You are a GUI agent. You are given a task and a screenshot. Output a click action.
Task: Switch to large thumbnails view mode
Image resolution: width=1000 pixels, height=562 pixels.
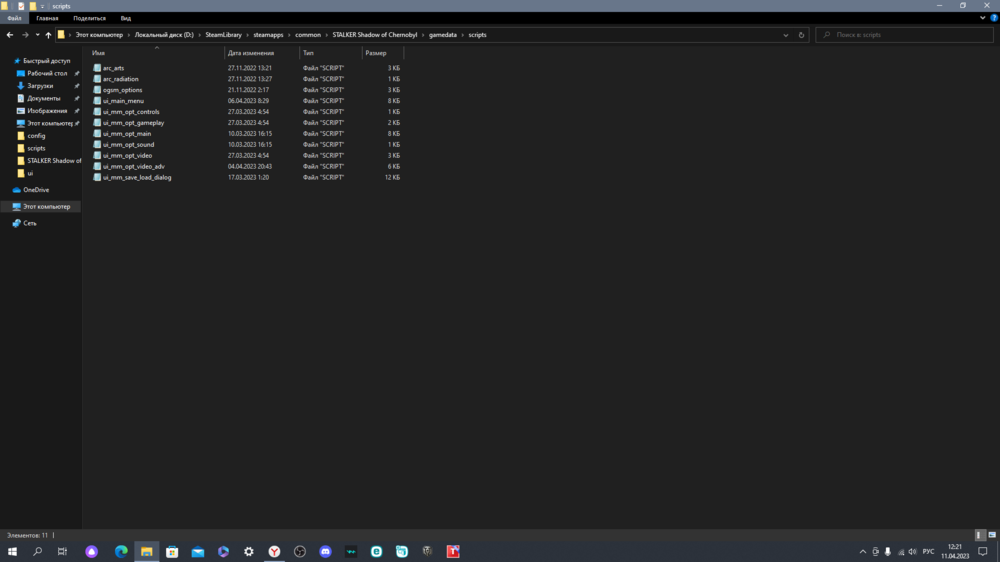(x=992, y=535)
